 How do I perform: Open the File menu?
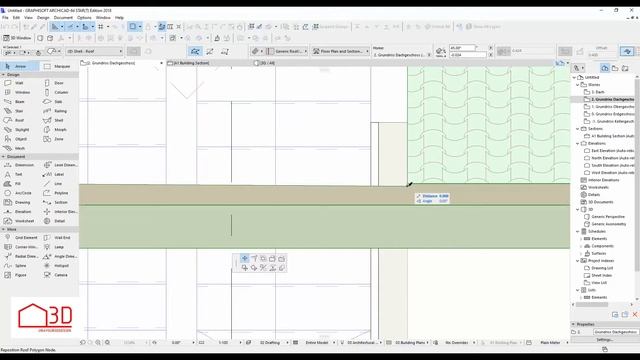pyautogui.click(x=5, y=18)
